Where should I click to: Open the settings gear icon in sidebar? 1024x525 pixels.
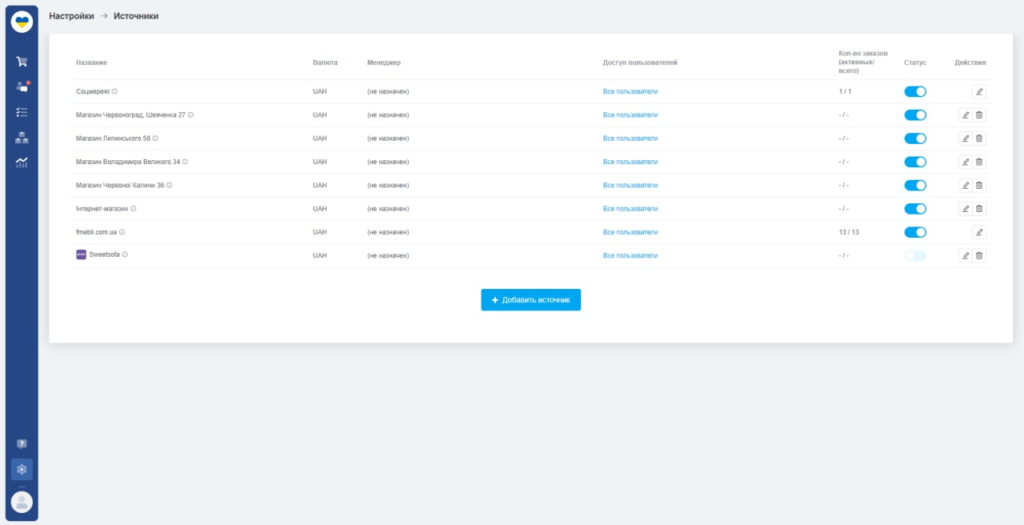pyautogui.click(x=22, y=469)
